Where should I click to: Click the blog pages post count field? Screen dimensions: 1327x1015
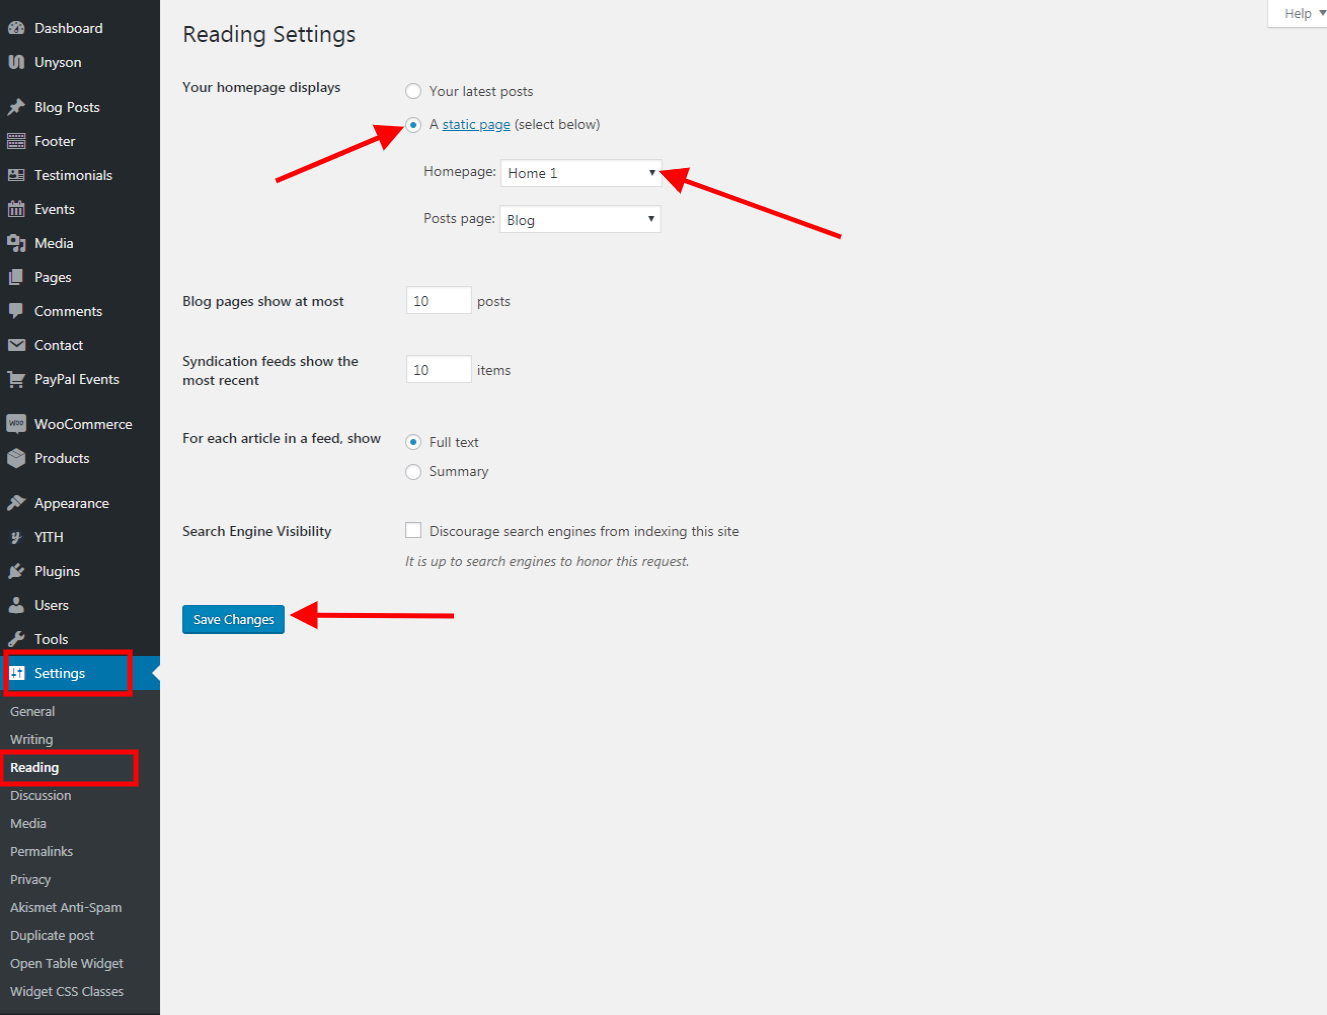click(x=438, y=301)
